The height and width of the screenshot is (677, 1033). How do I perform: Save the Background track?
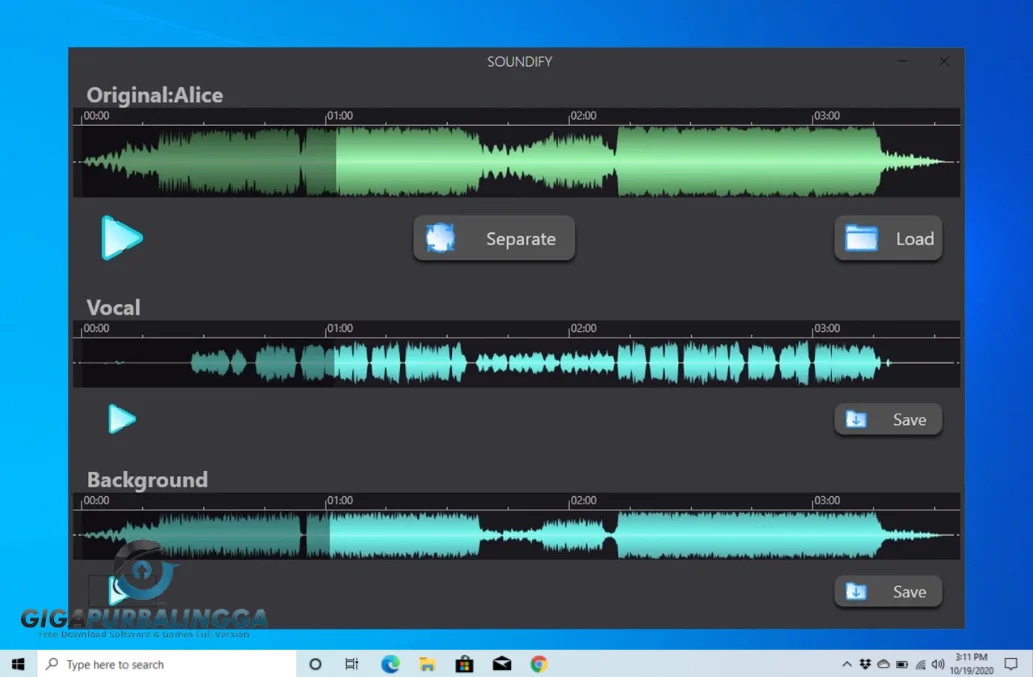(x=888, y=591)
